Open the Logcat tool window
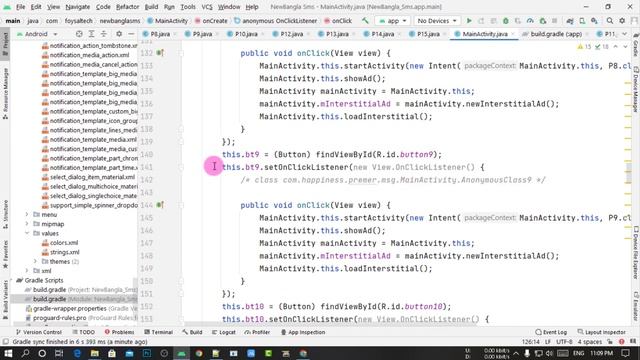The image size is (640, 360). (x=224, y=332)
